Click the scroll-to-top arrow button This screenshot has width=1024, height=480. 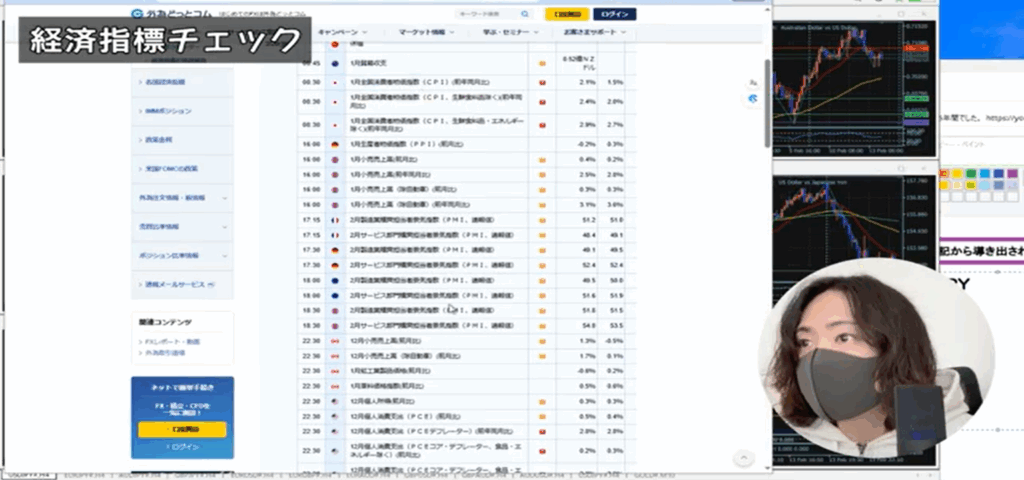742,457
